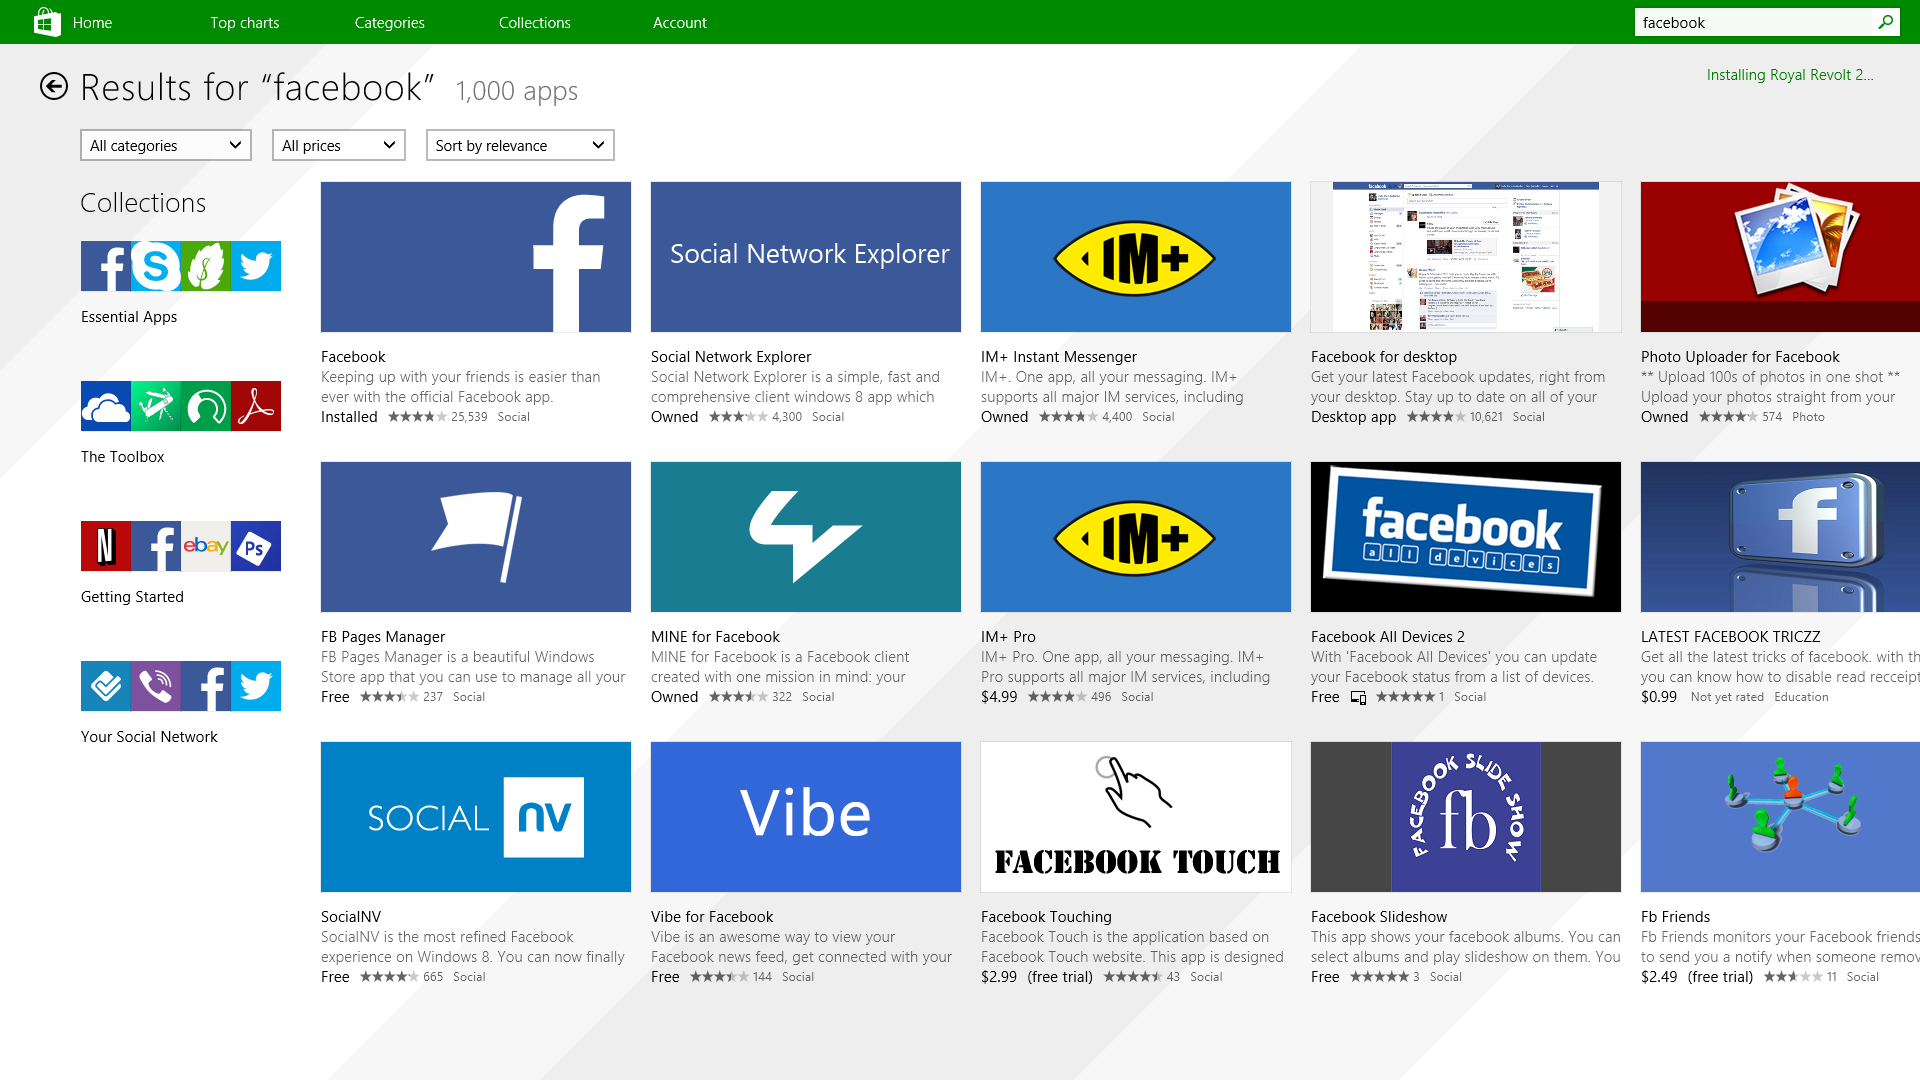The width and height of the screenshot is (1920, 1080).
Task: Open the SocialNV app tile
Action: (x=475, y=817)
